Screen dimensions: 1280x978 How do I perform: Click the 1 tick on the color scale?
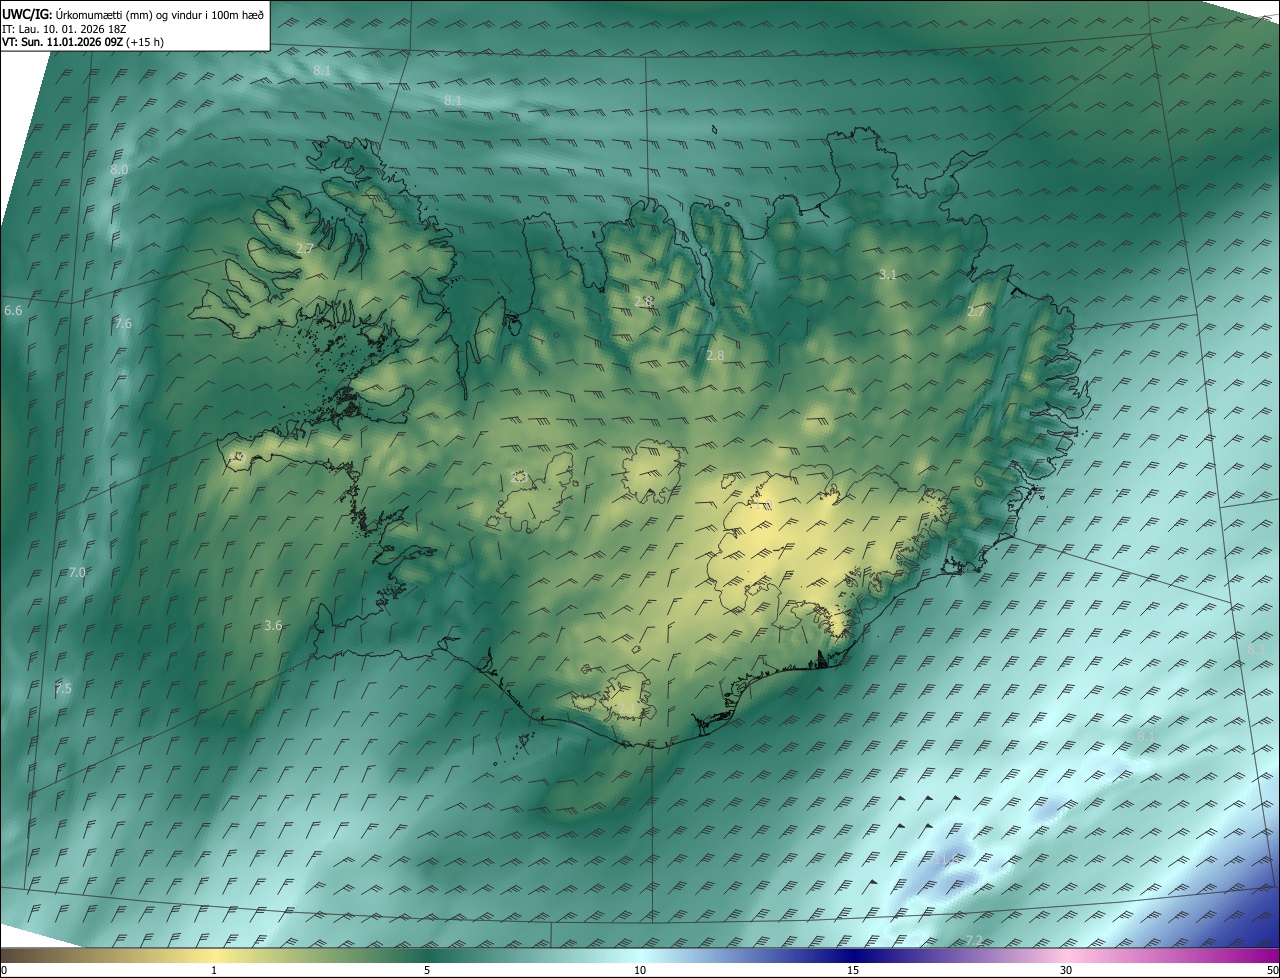pos(214,970)
